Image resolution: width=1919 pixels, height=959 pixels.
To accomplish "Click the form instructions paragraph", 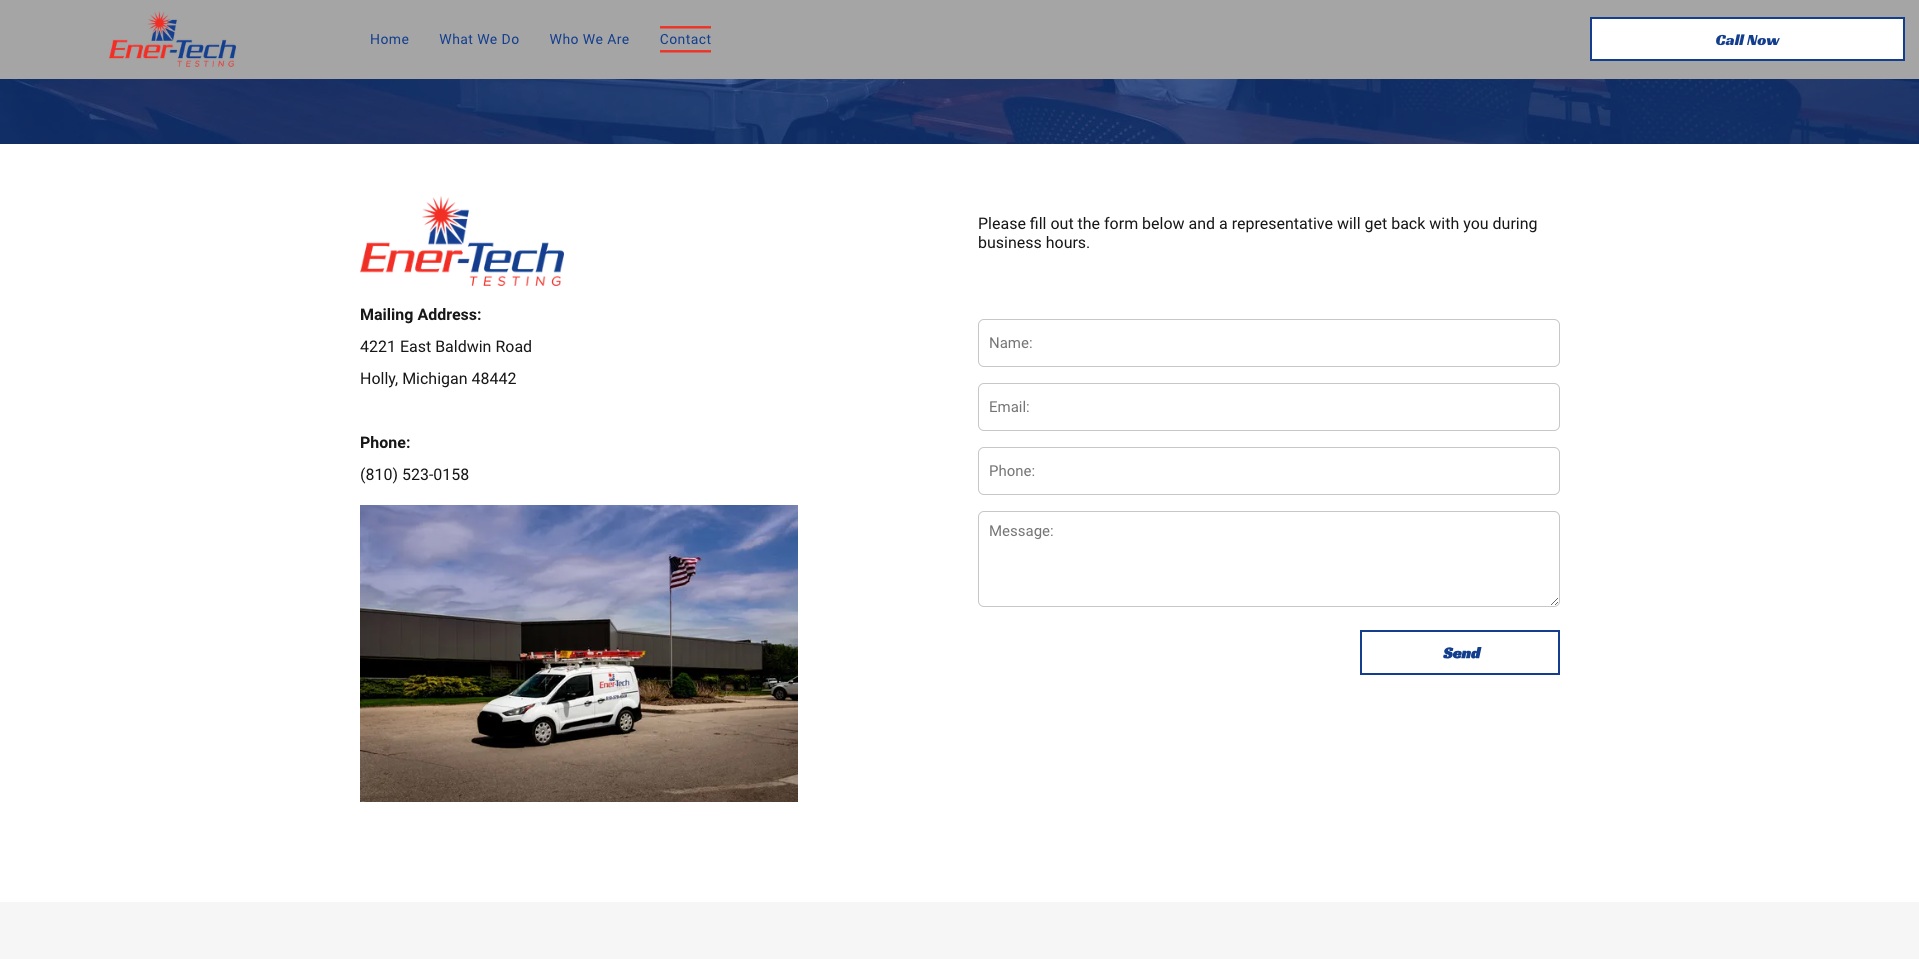I will (x=1257, y=233).
